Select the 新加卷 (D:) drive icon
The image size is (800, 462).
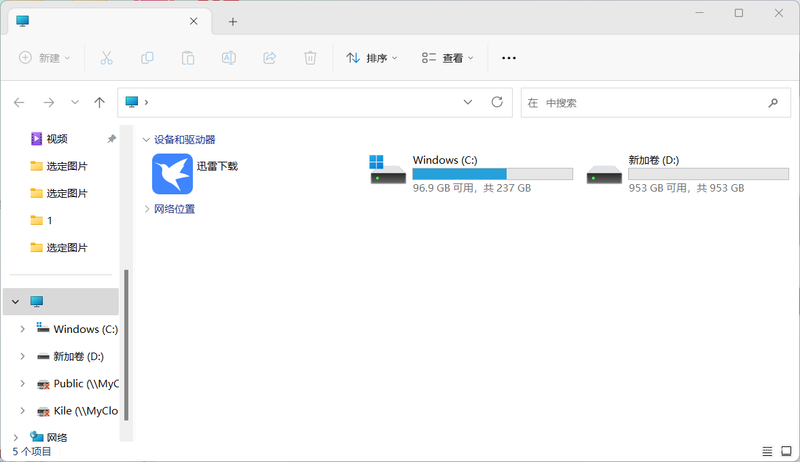[604, 174]
